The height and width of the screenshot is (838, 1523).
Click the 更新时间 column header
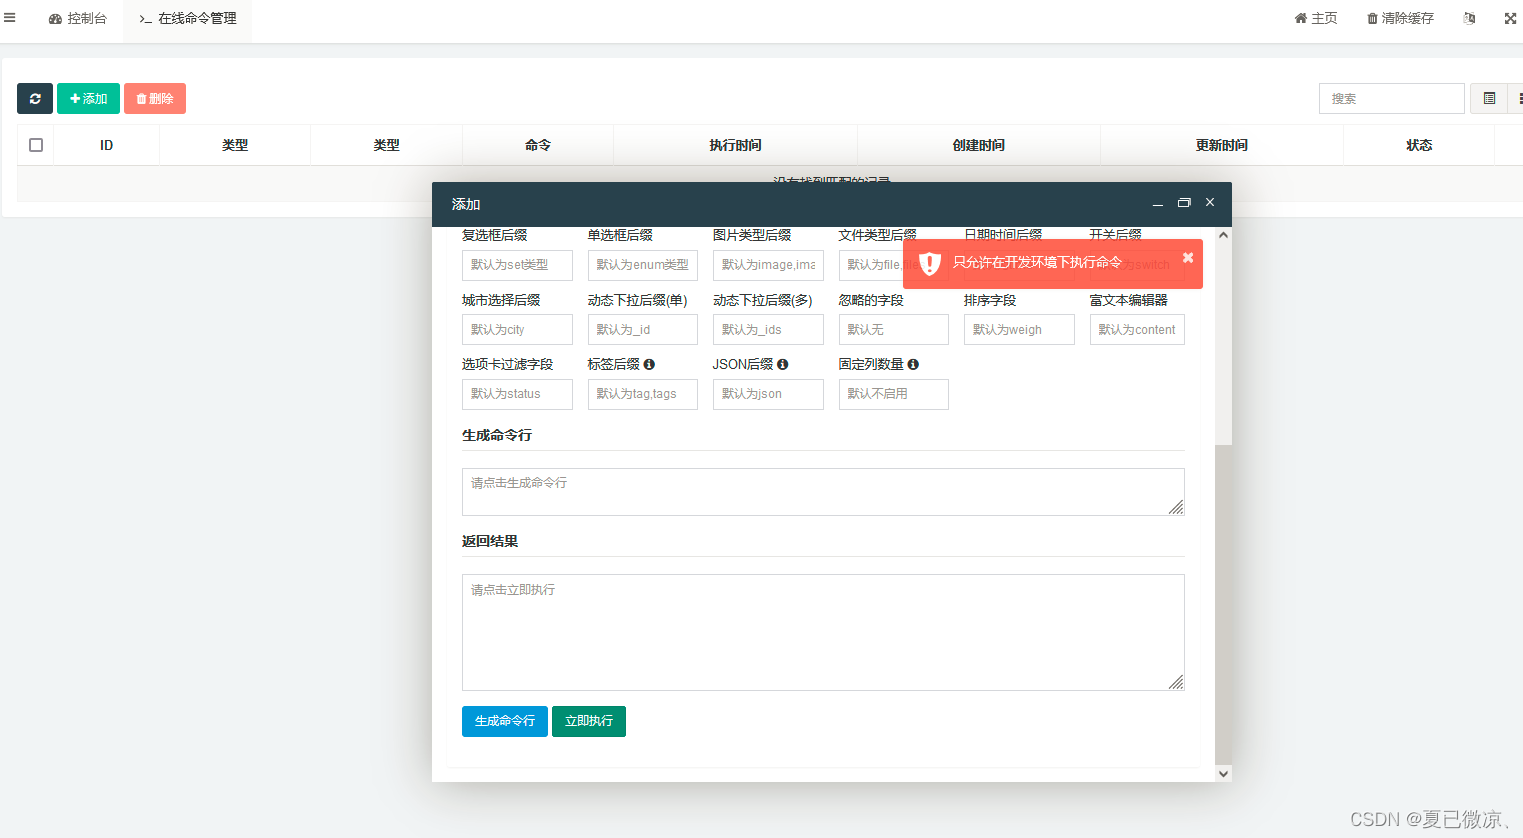[x=1221, y=145]
